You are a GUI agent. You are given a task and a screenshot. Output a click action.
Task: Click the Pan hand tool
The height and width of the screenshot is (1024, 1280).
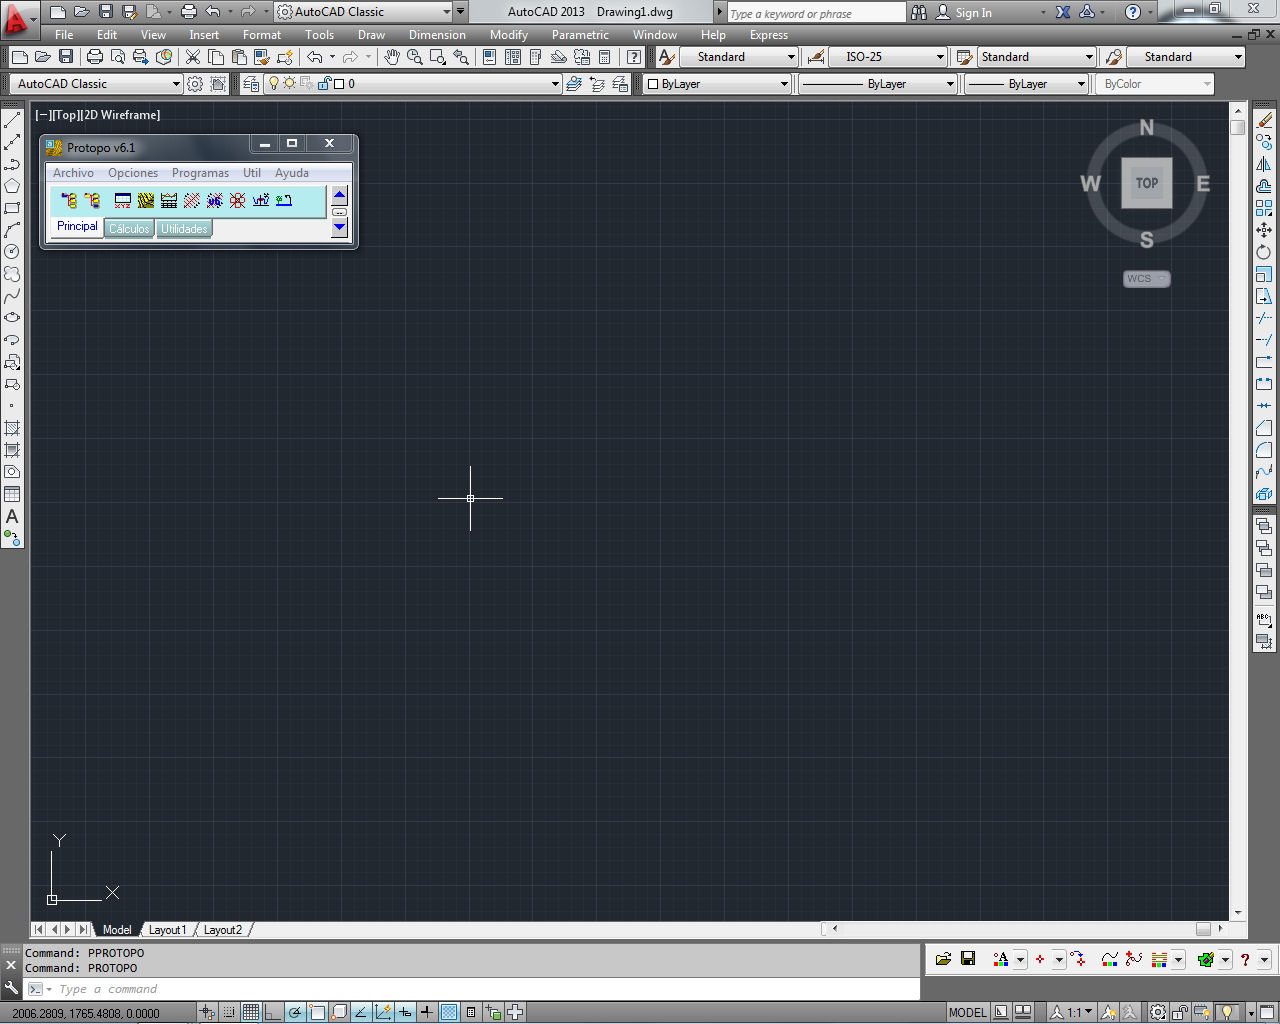(393, 57)
